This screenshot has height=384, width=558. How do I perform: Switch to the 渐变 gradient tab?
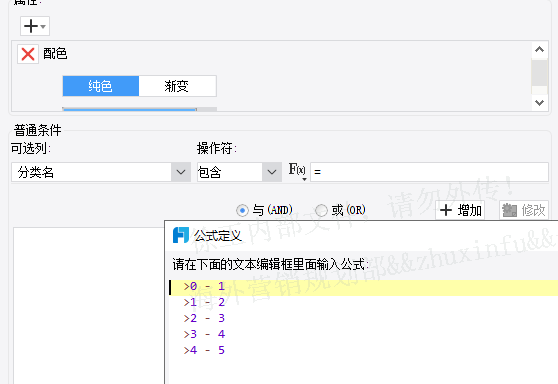[x=177, y=86]
